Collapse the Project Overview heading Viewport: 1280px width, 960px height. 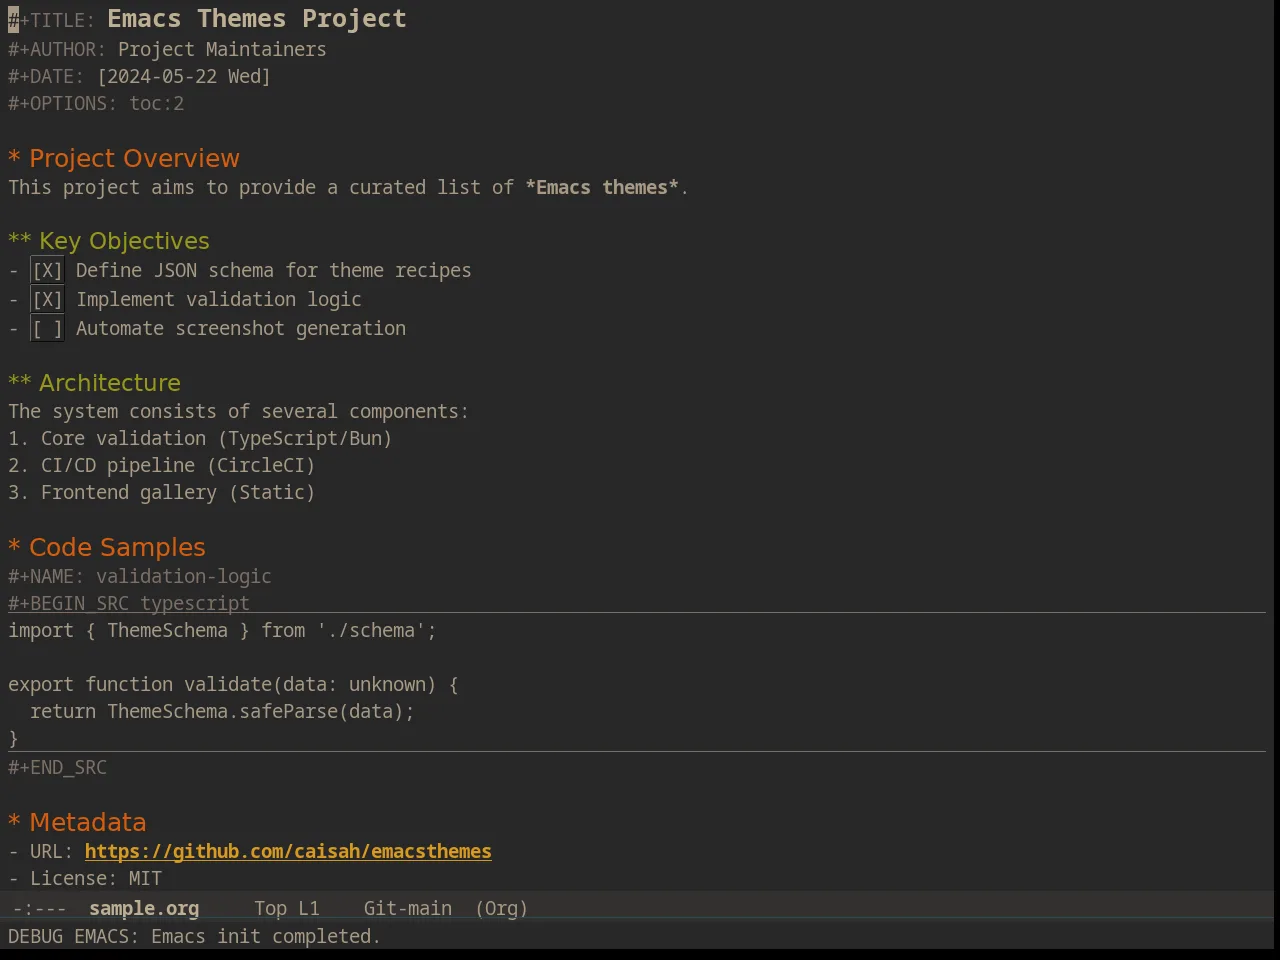124,158
